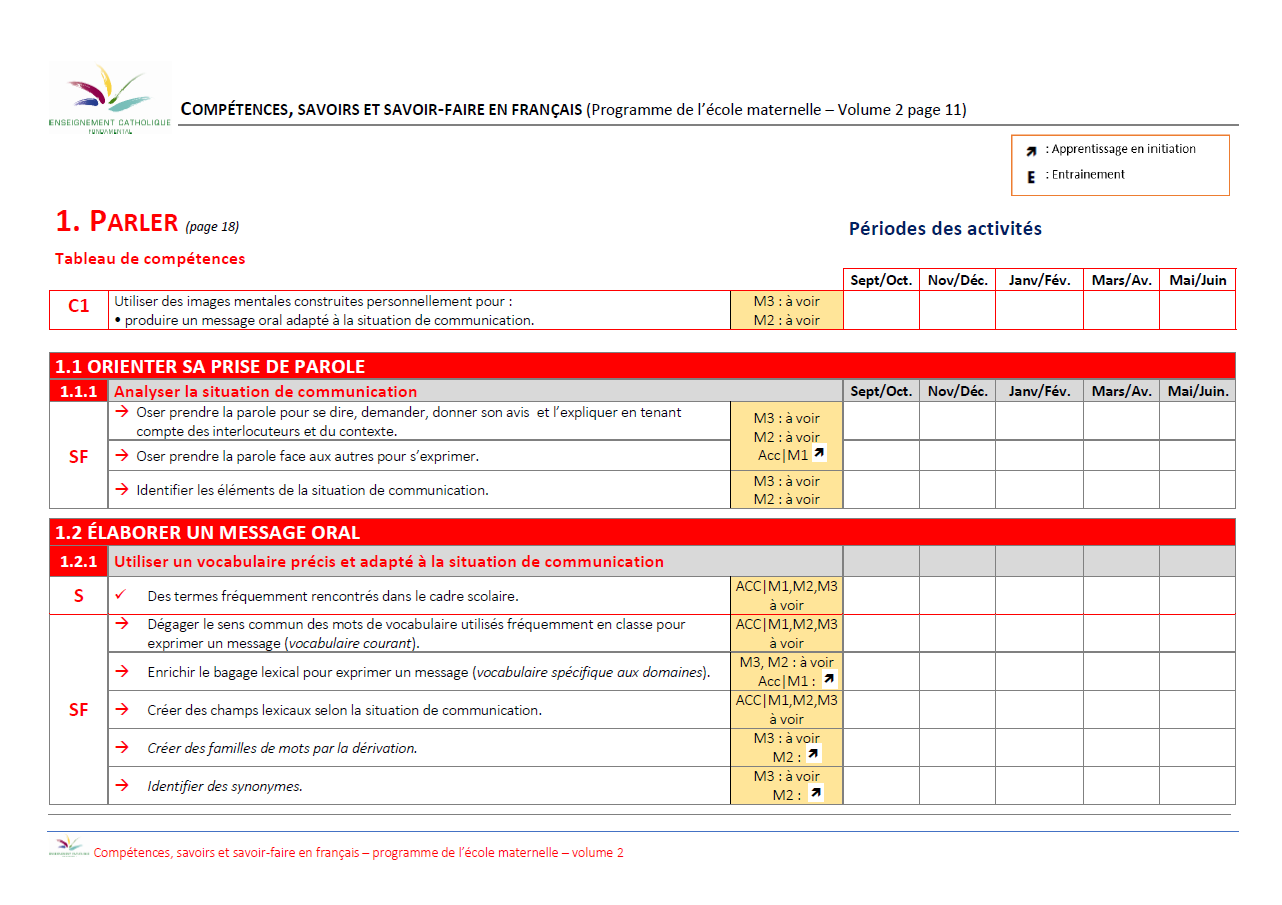Click the red arrow bullet before 'Enrichir le bagage lexical'

tap(122, 671)
